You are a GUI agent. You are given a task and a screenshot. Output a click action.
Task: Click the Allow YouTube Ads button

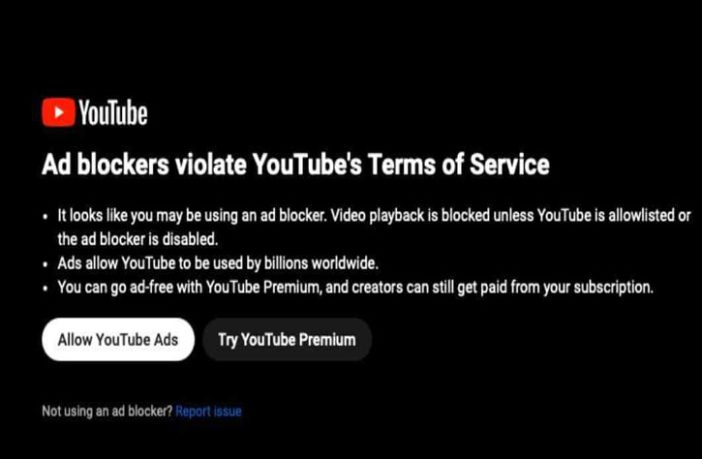tap(118, 339)
